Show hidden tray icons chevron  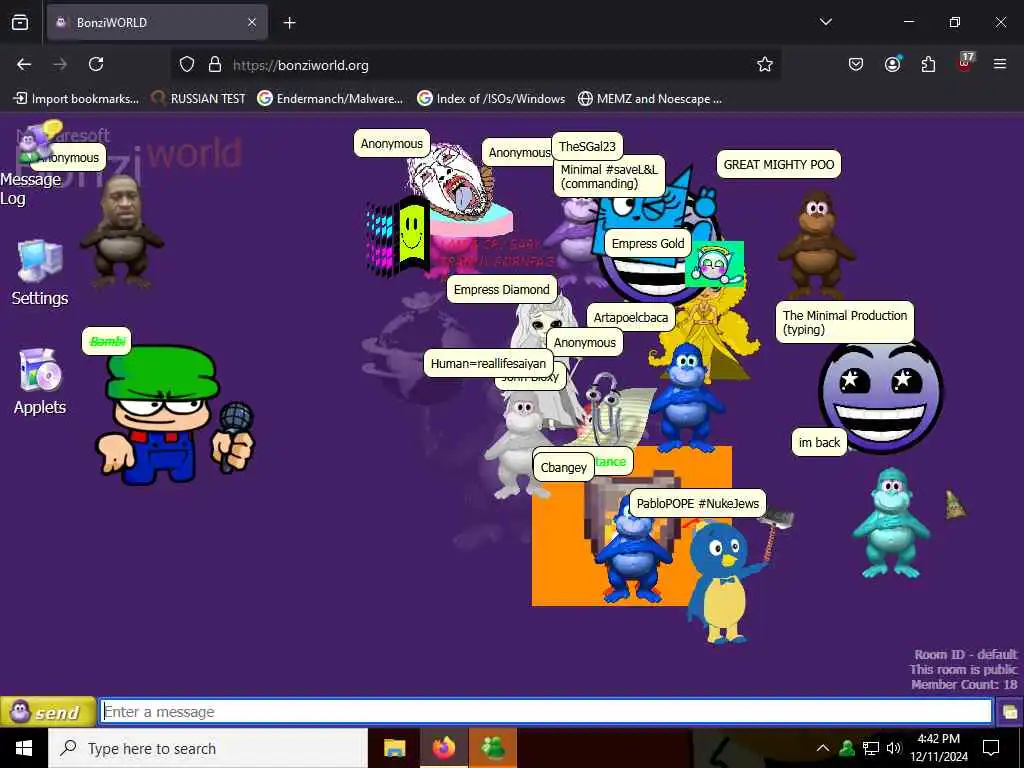coord(823,748)
